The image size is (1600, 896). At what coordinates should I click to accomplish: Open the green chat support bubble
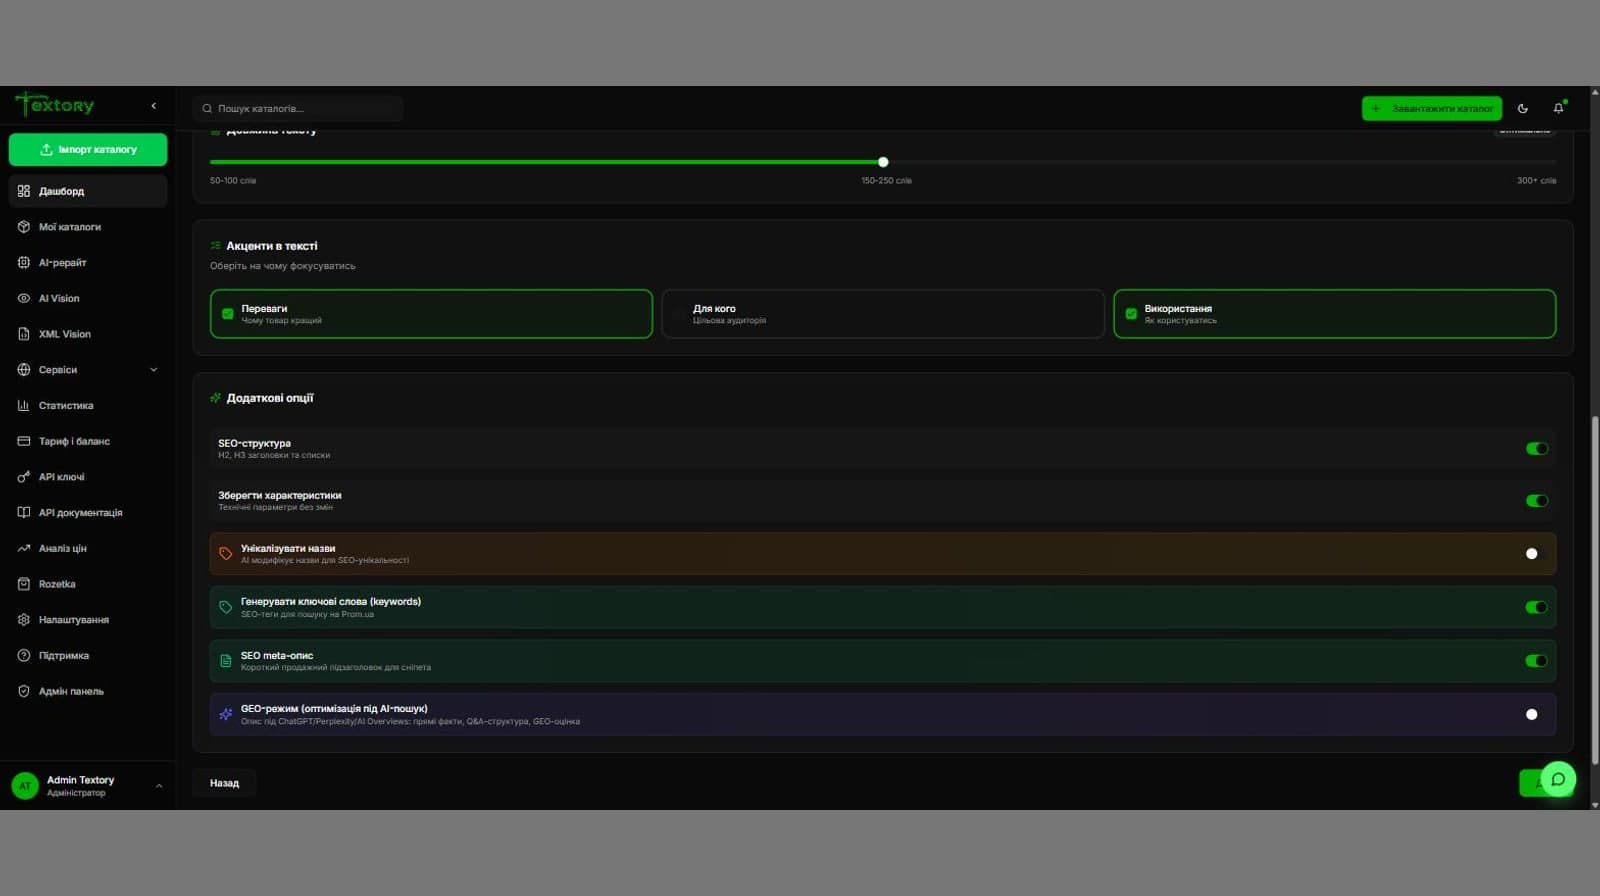(1558, 779)
